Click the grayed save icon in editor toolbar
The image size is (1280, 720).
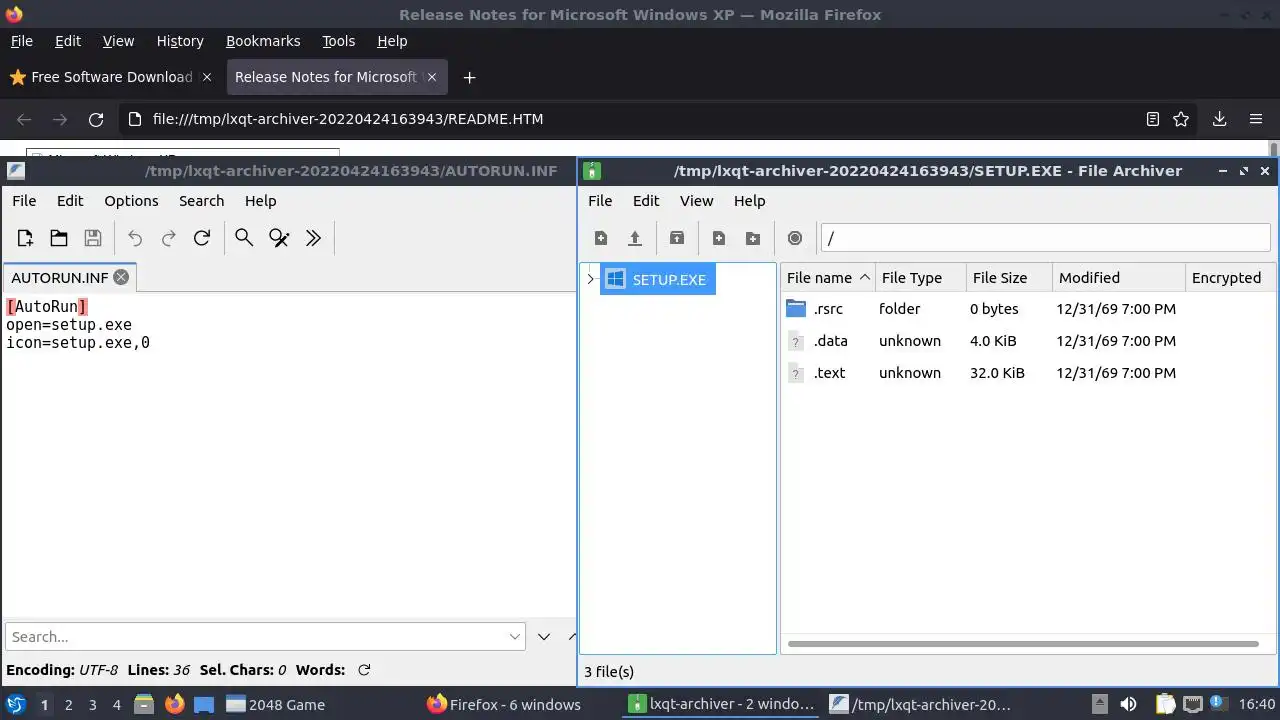tap(93, 238)
